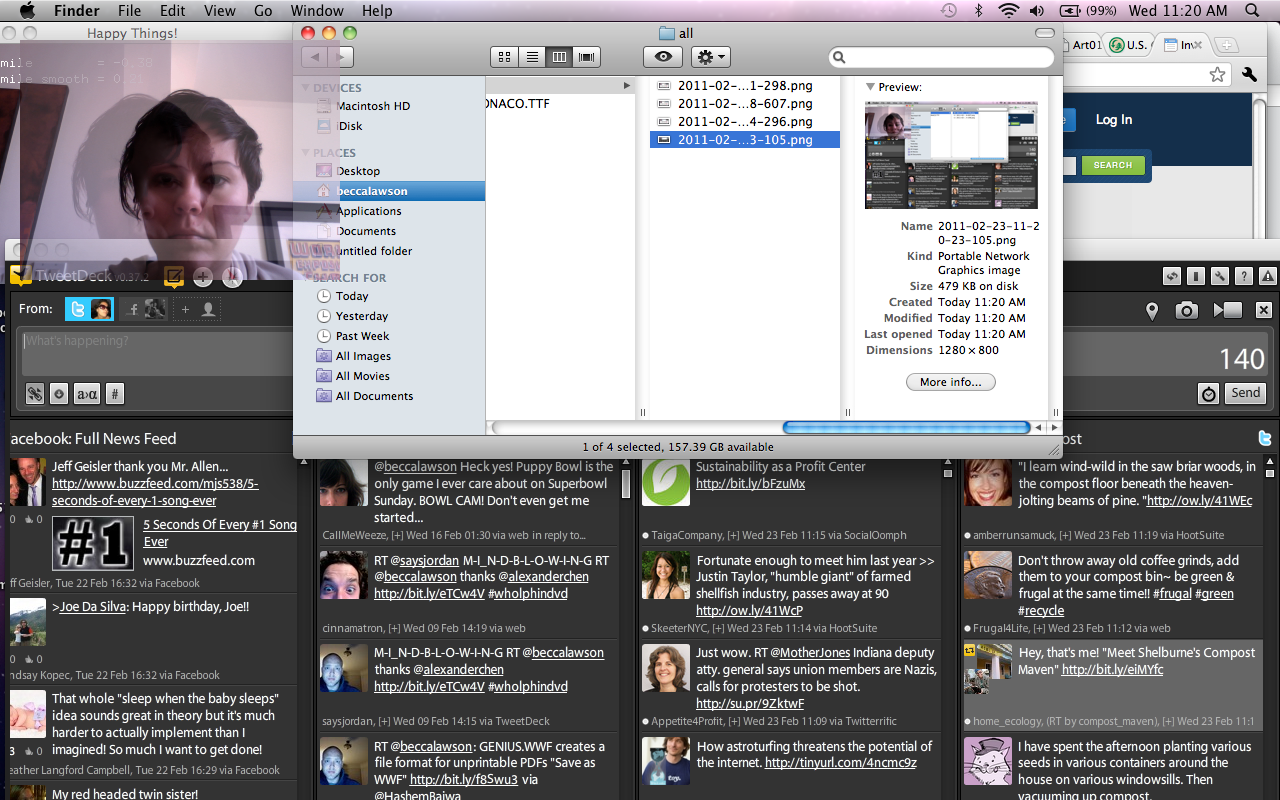Open the Go menu in menu bar

(263, 11)
